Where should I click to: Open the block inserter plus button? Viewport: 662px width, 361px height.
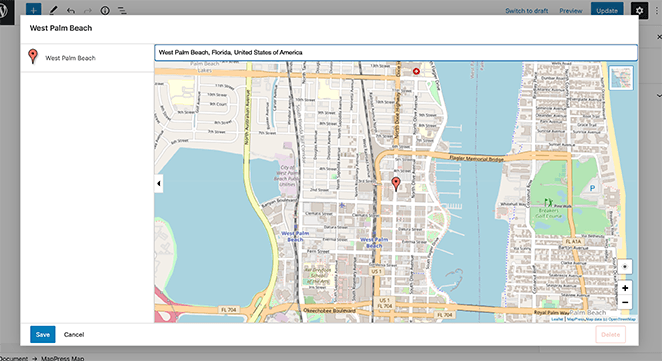pos(33,10)
